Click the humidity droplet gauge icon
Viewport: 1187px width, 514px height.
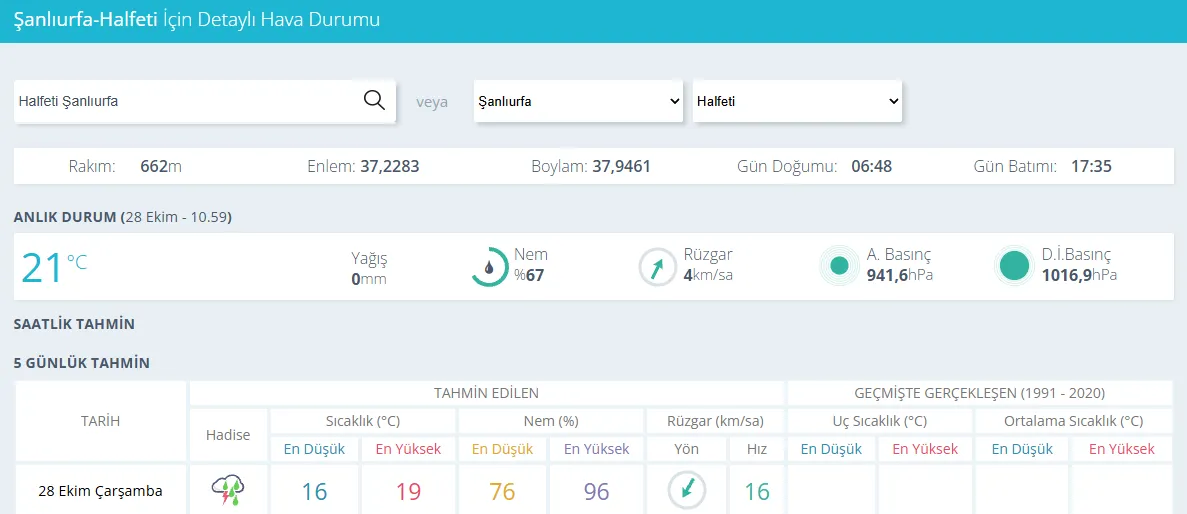490,266
